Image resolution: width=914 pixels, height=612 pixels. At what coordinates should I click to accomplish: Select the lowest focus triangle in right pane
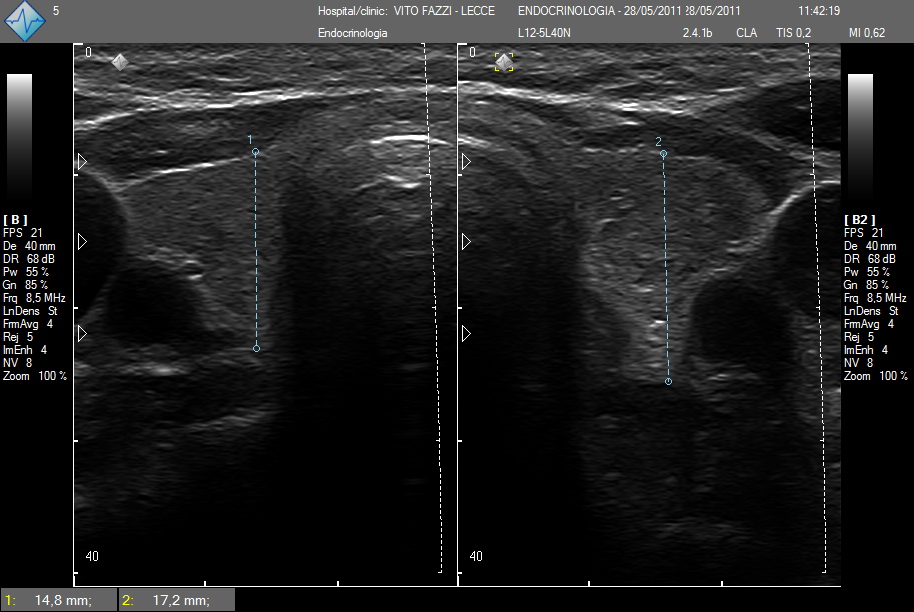point(466,333)
